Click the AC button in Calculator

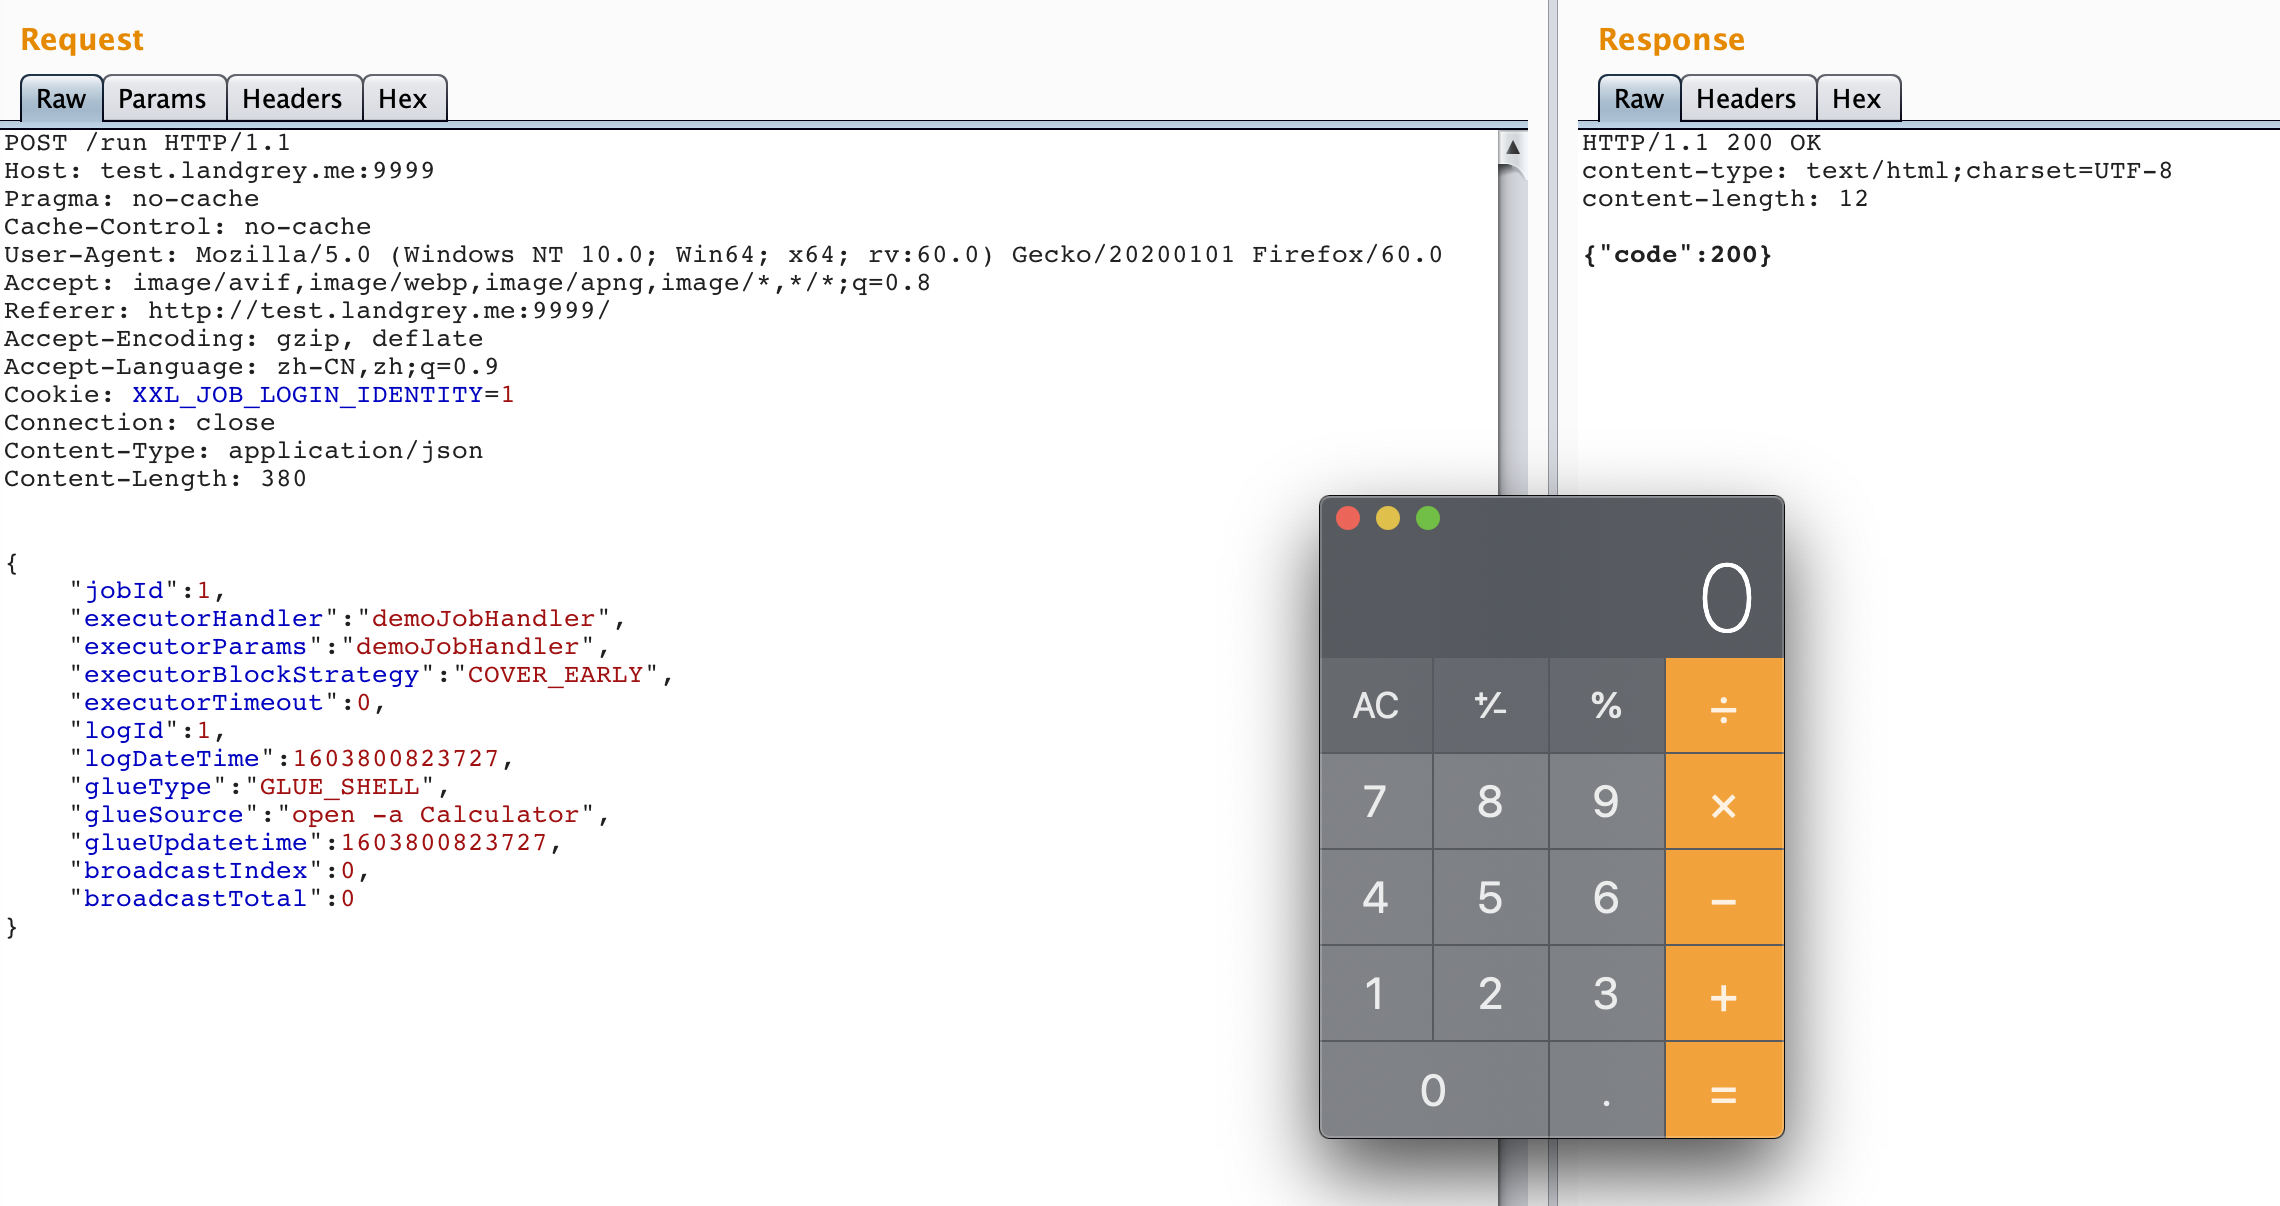(1376, 705)
